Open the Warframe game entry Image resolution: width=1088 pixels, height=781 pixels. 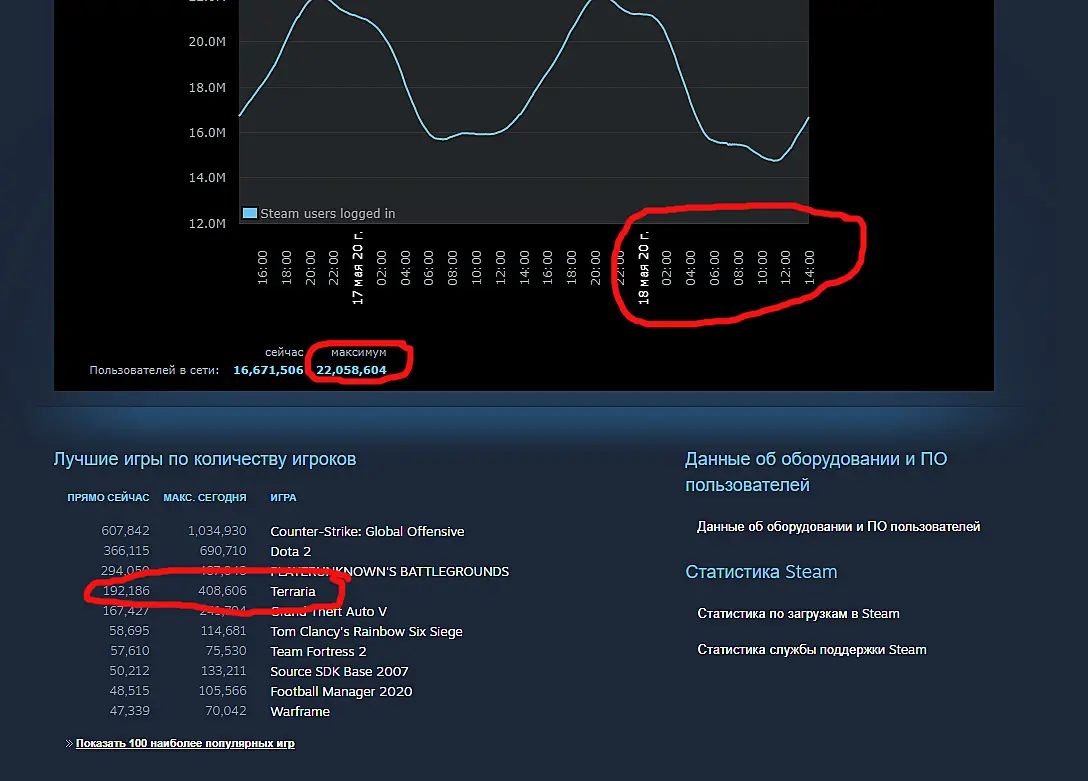pos(300,712)
